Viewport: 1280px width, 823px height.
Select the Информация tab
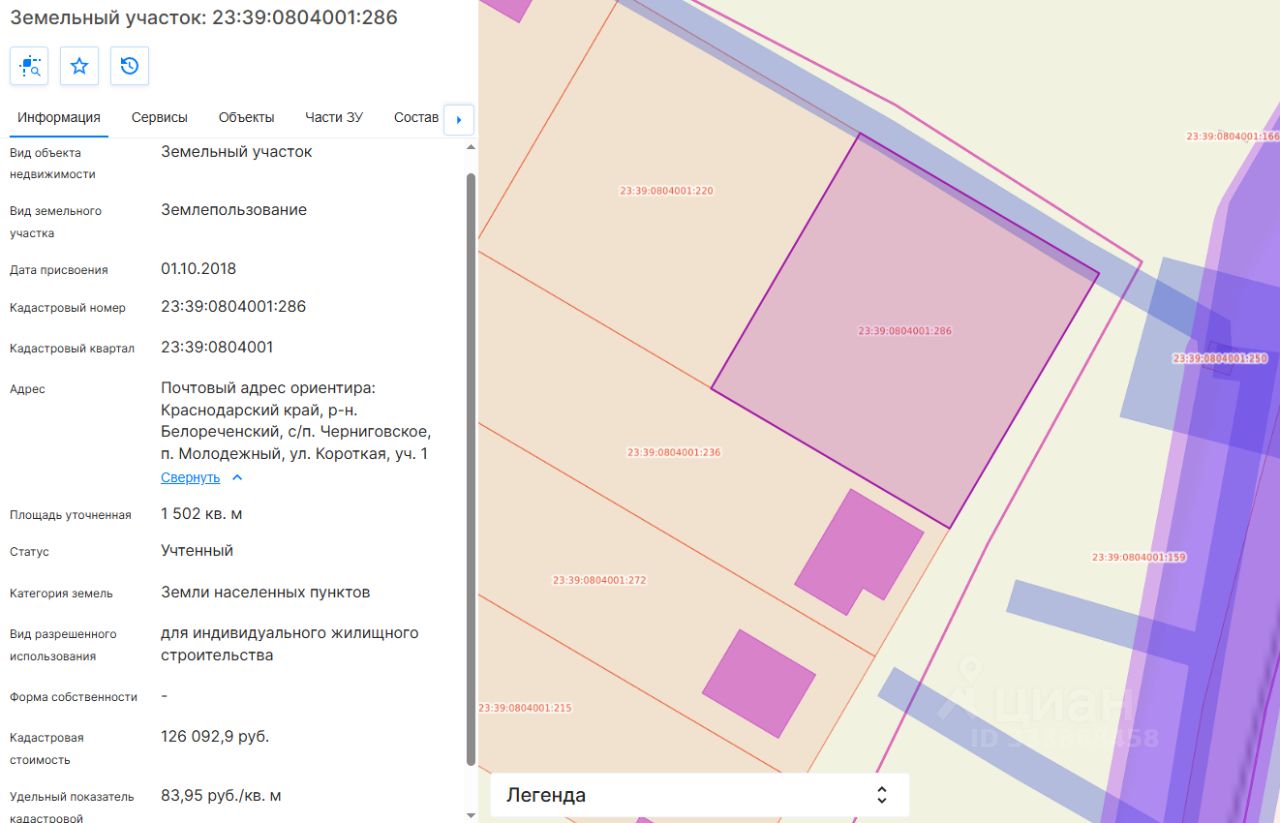click(59, 117)
